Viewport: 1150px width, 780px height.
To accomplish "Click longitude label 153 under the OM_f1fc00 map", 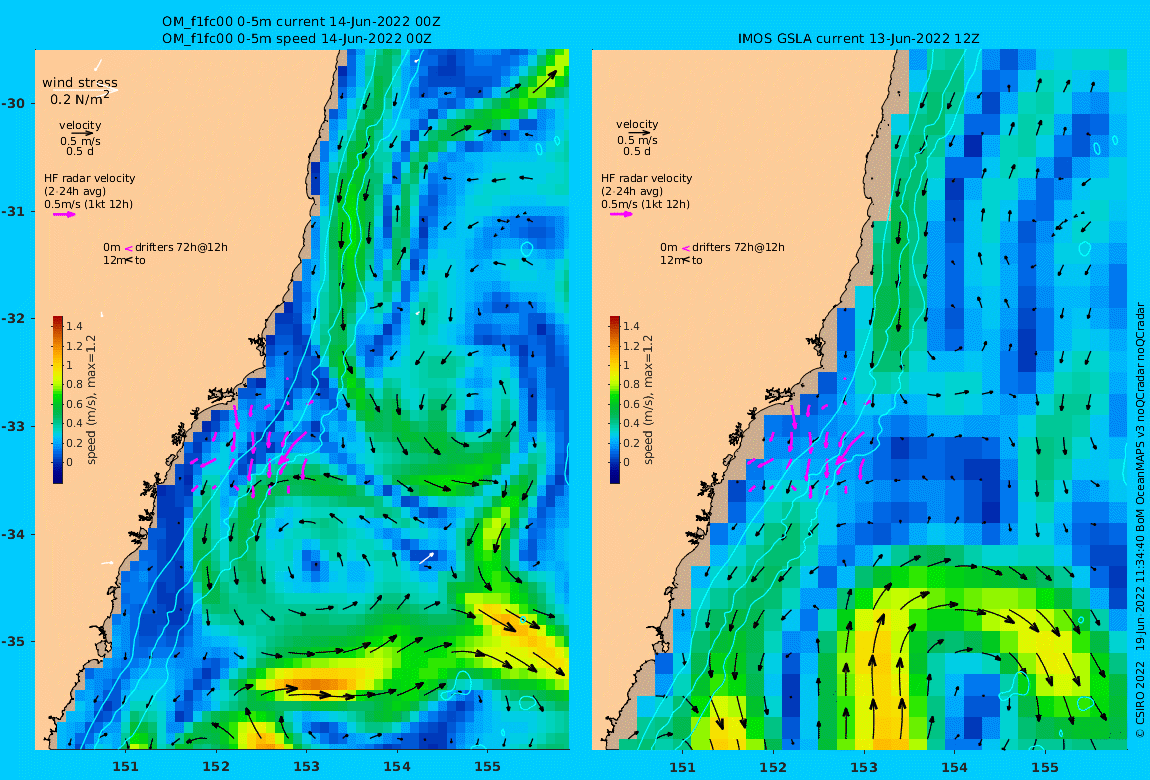I will point(307,767).
